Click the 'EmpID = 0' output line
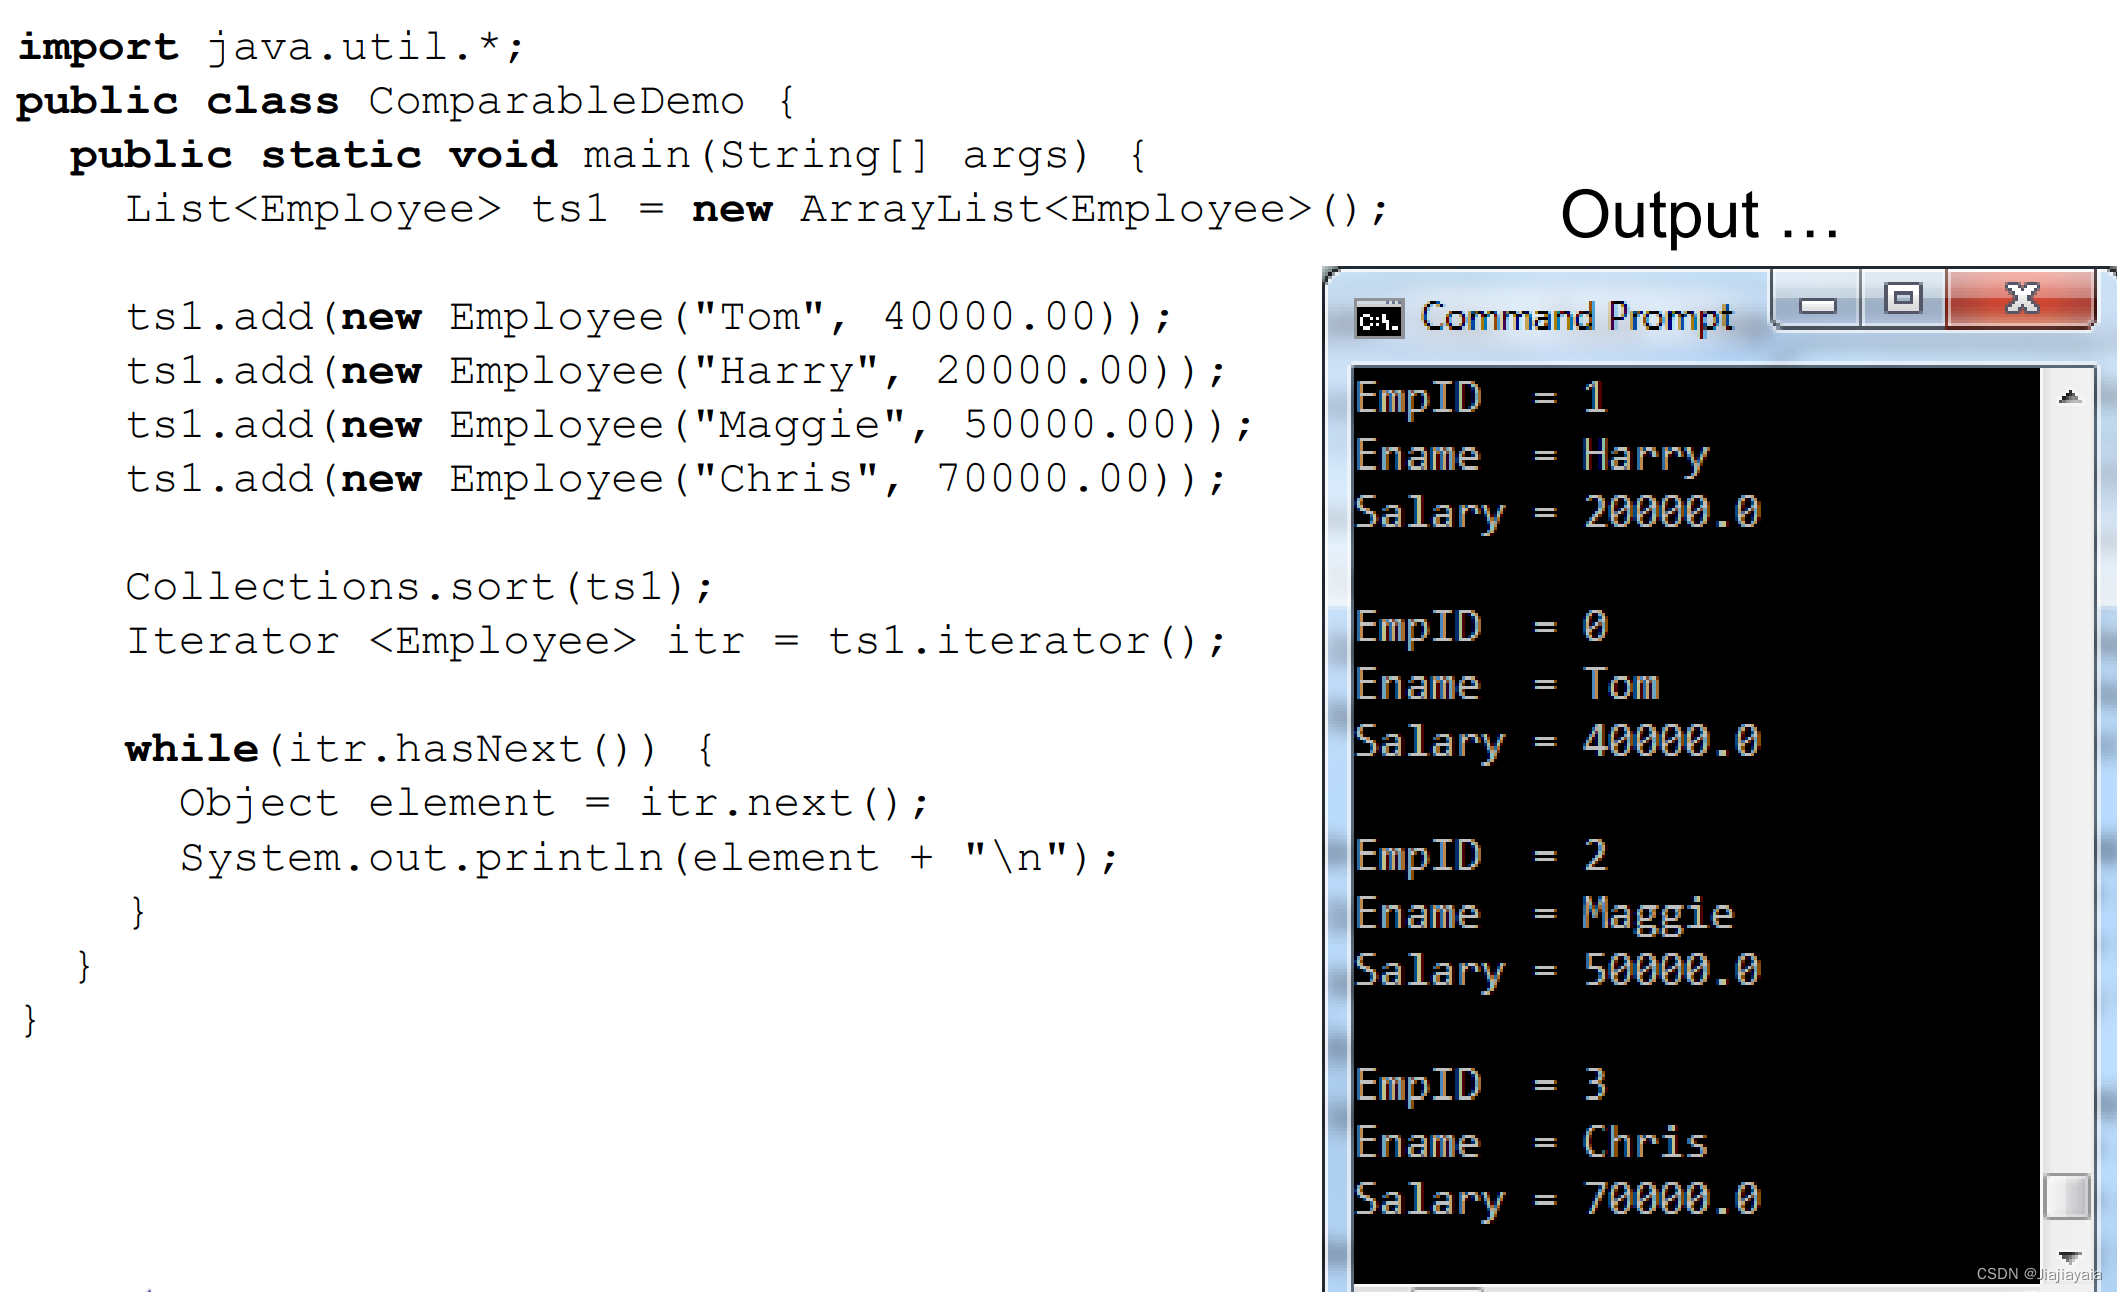This screenshot has width=2117, height=1292. click(1482, 627)
